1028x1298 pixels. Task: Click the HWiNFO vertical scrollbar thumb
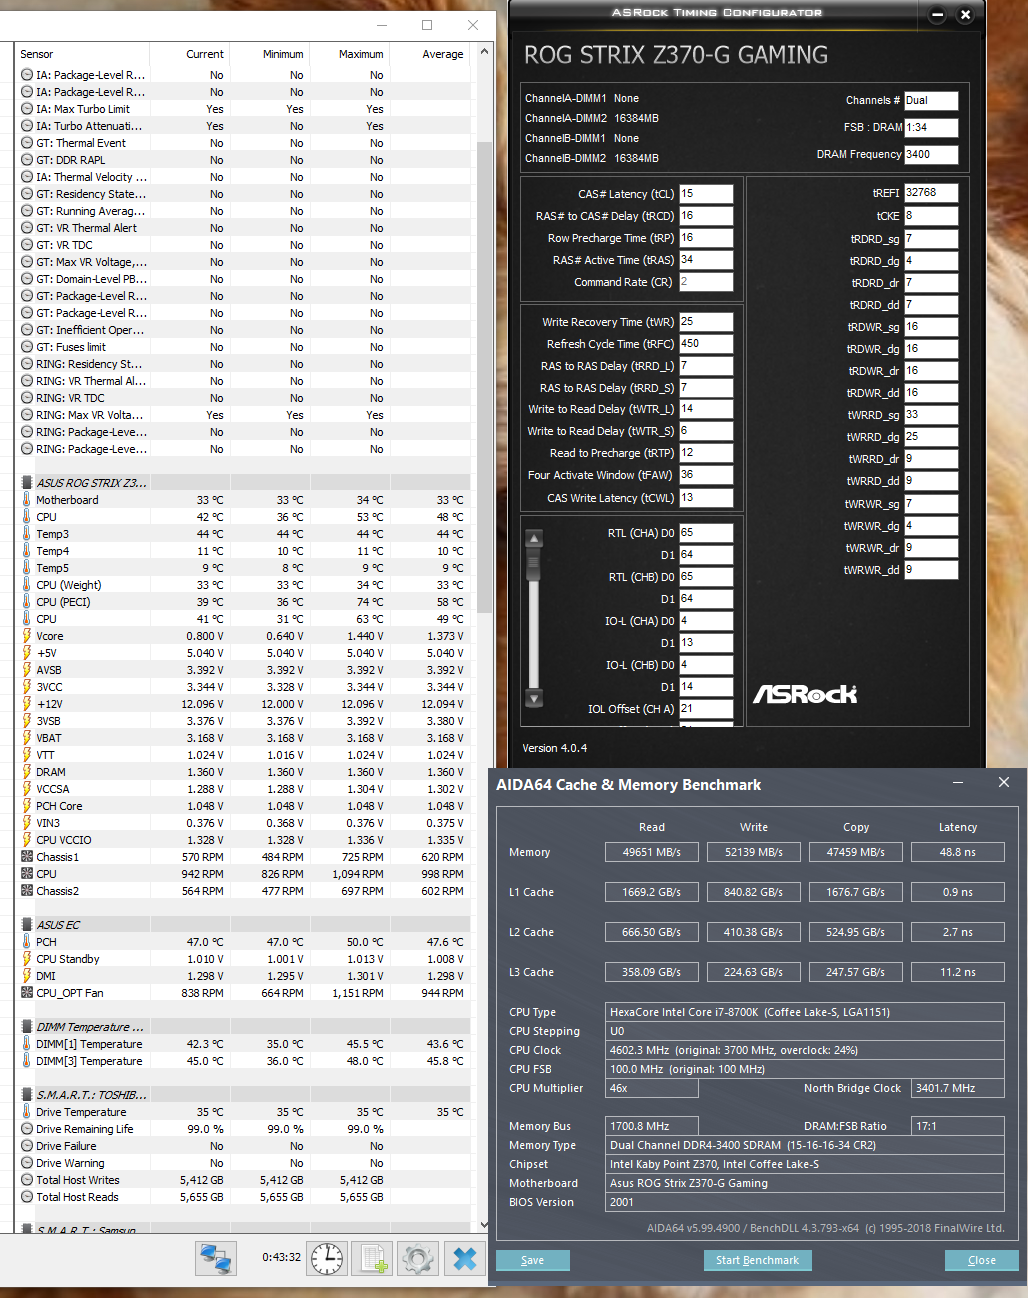[x=484, y=377]
